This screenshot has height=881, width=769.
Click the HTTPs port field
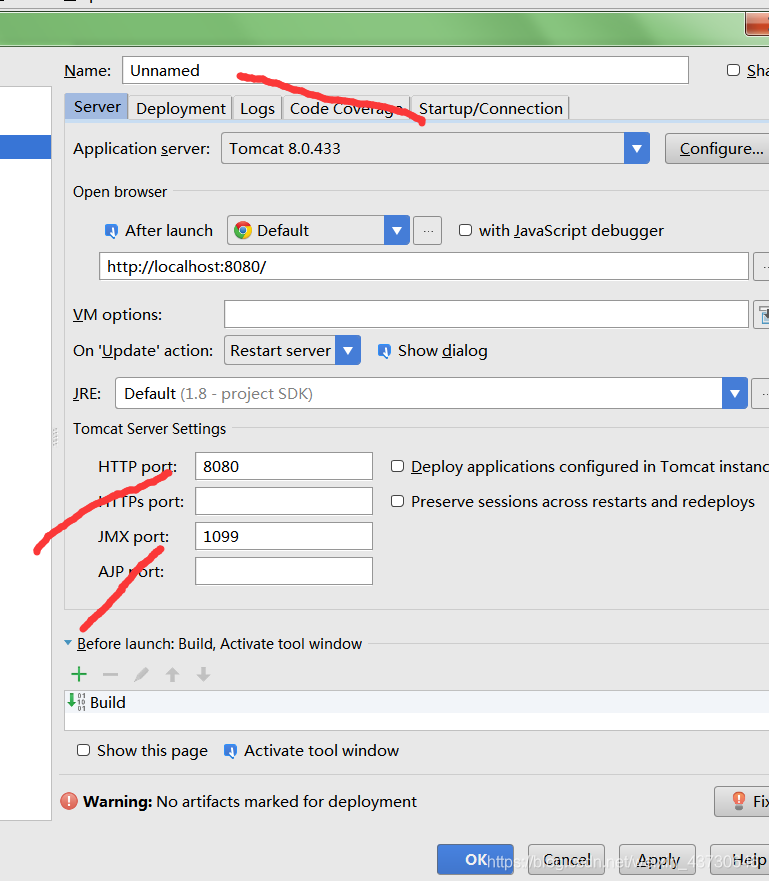(284, 501)
